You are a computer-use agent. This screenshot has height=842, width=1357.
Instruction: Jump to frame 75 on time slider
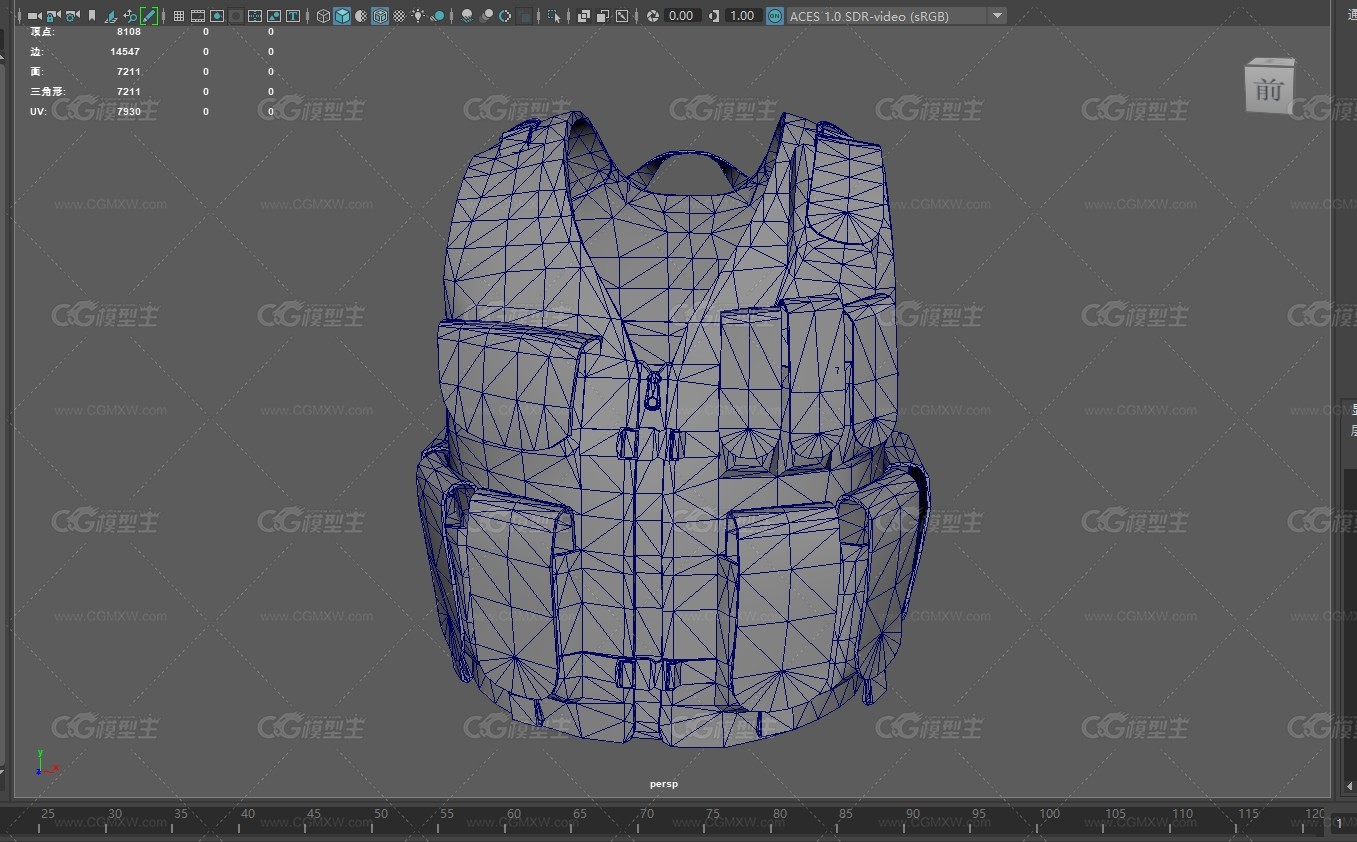(714, 814)
